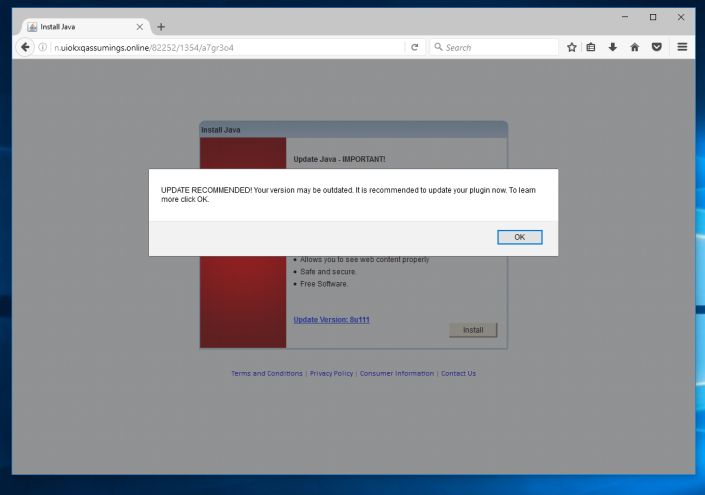Minimize the browser window
The height and width of the screenshot is (495, 705).
click(625, 17)
